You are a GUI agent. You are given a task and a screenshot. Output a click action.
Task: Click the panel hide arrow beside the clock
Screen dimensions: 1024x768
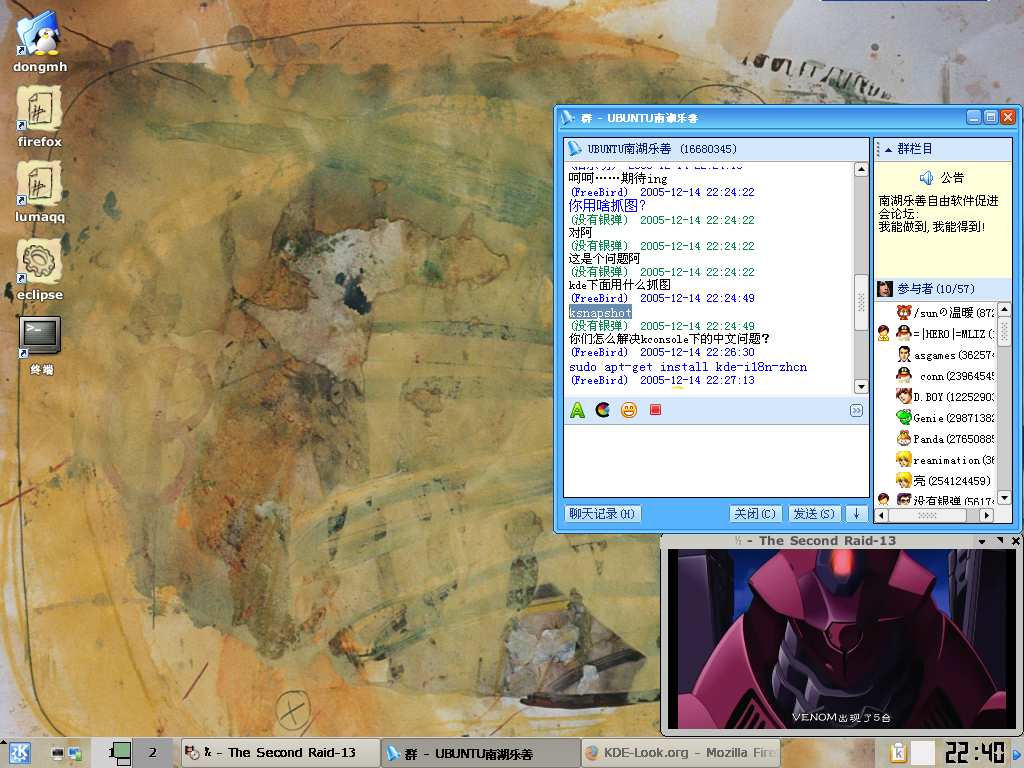click(1017, 754)
